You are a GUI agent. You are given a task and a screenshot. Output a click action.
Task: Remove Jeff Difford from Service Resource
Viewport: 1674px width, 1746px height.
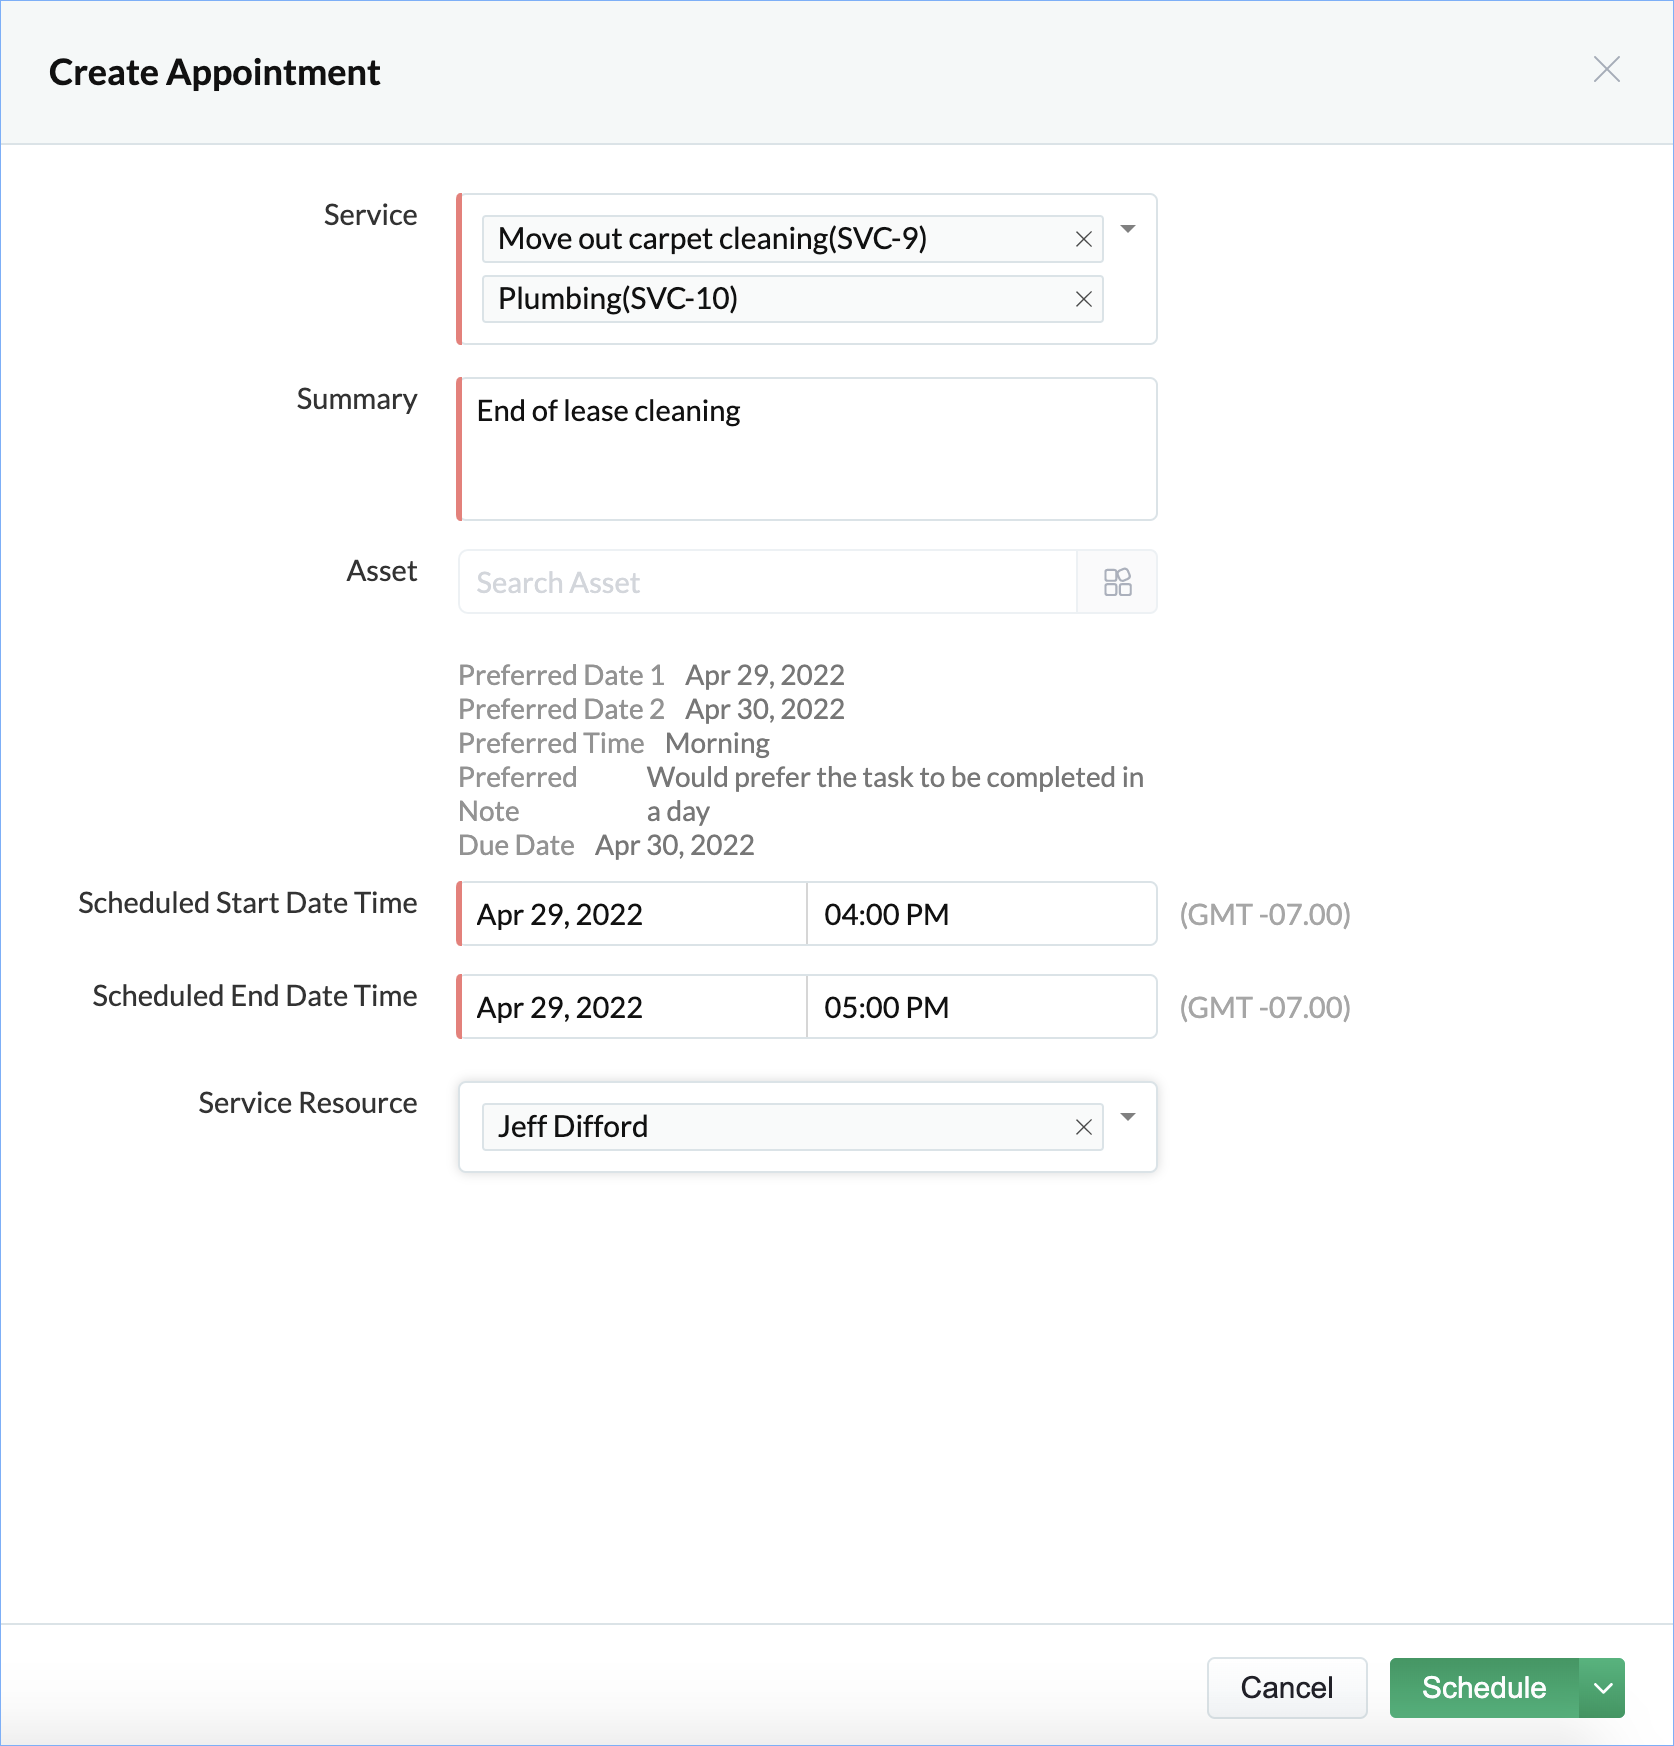[x=1083, y=1127]
